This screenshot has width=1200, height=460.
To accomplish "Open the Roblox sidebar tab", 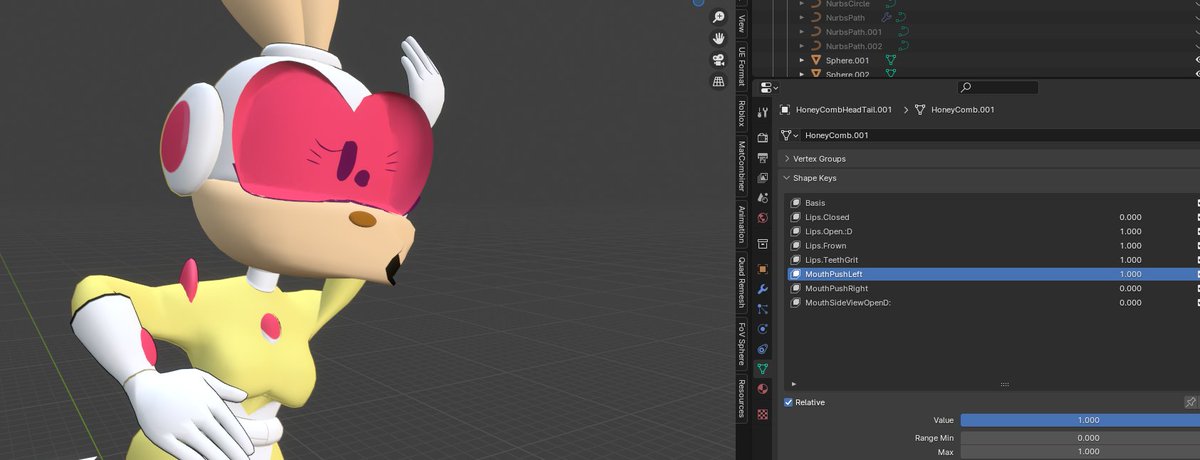I will pyautogui.click(x=741, y=112).
